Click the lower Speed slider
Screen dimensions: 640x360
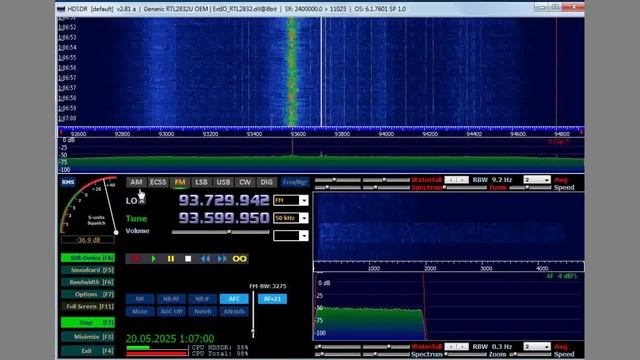[x=530, y=354]
